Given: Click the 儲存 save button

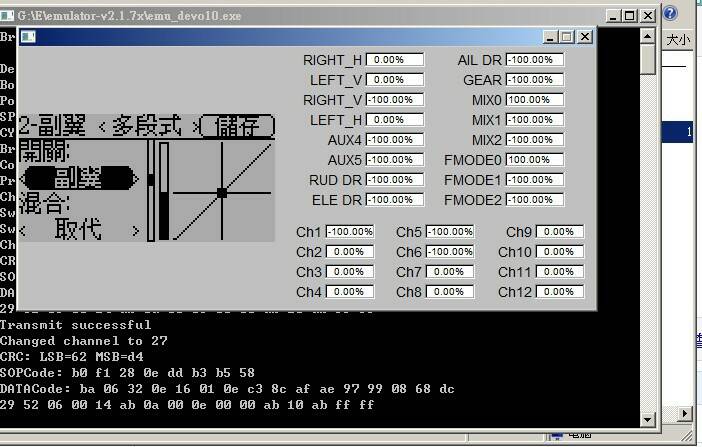Looking at the screenshot, I should tap(237, 126).
